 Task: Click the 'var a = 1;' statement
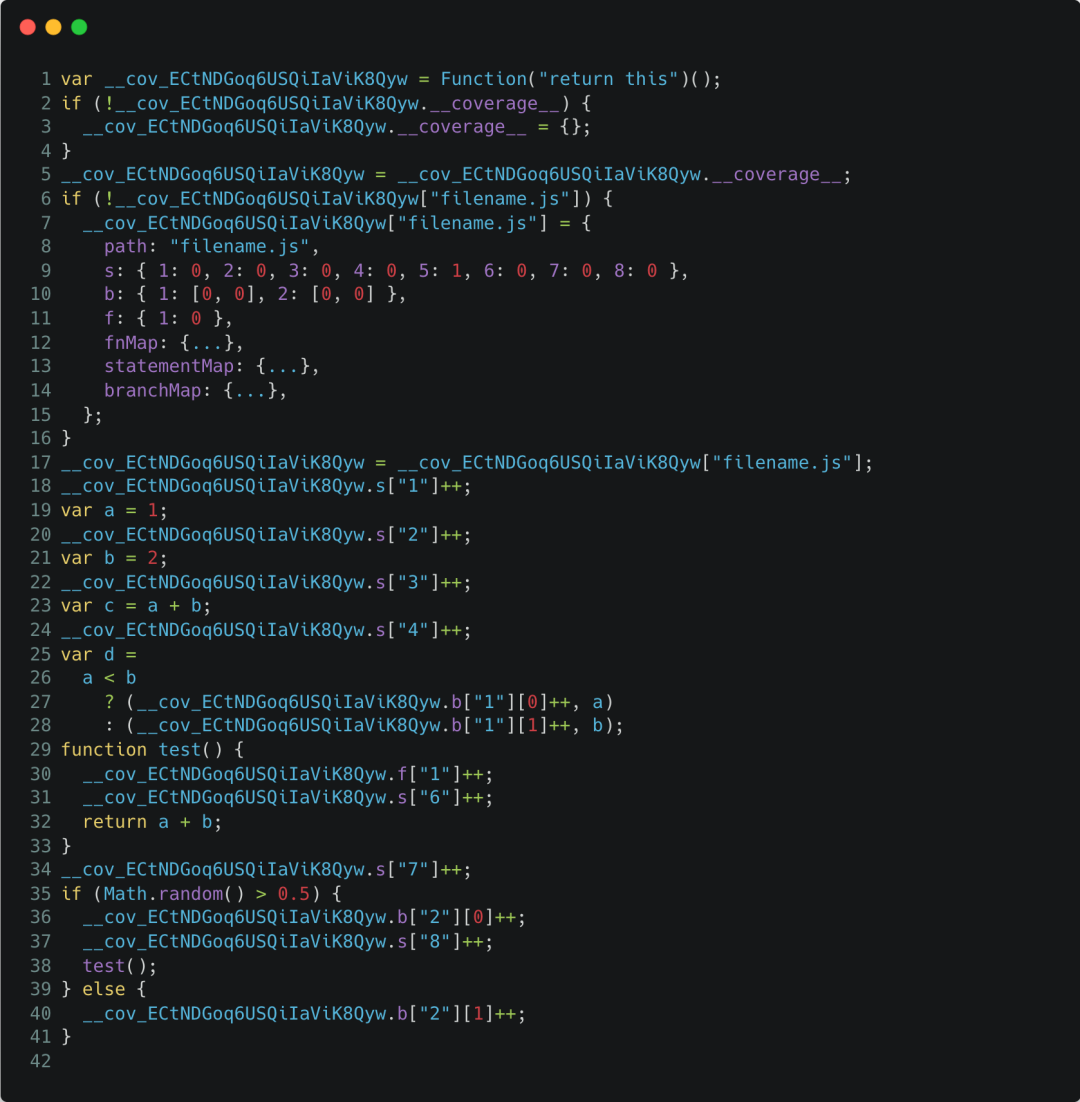click(x=115, y=510)
